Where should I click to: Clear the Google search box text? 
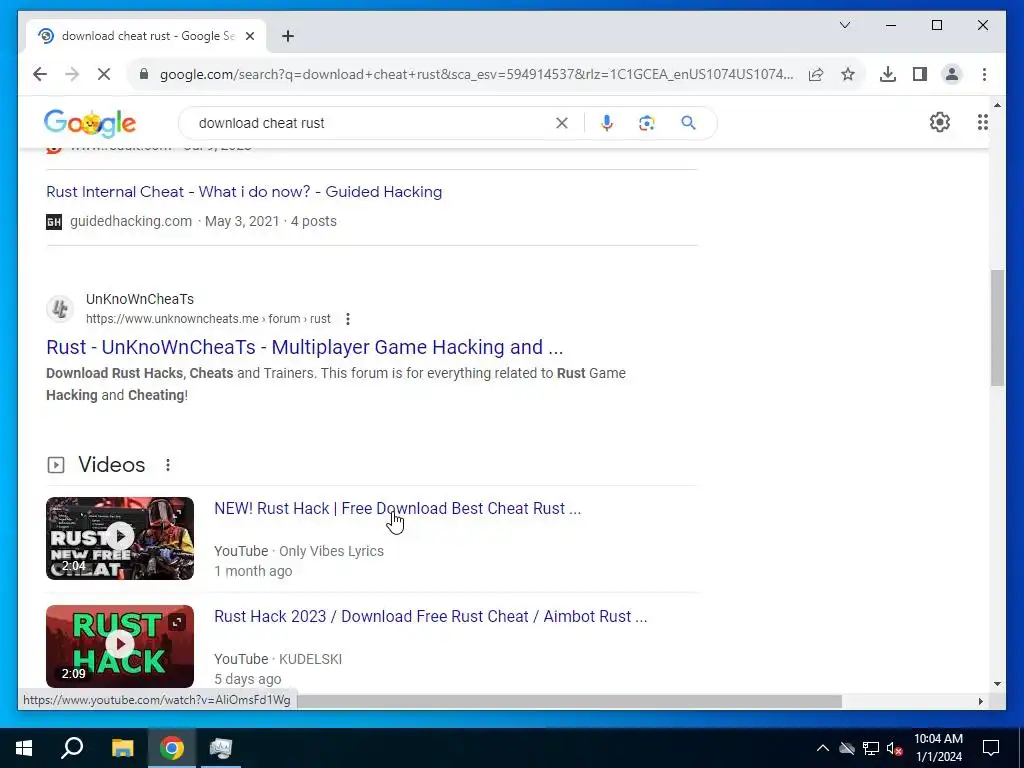(x=562, y=123)
